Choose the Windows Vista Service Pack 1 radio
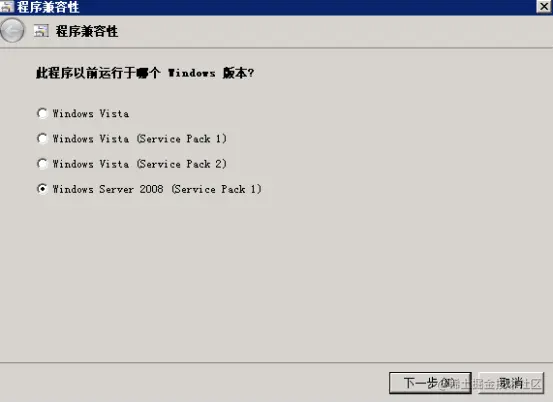The height and width of the screenshot is (403, 554). click(42, 138)
